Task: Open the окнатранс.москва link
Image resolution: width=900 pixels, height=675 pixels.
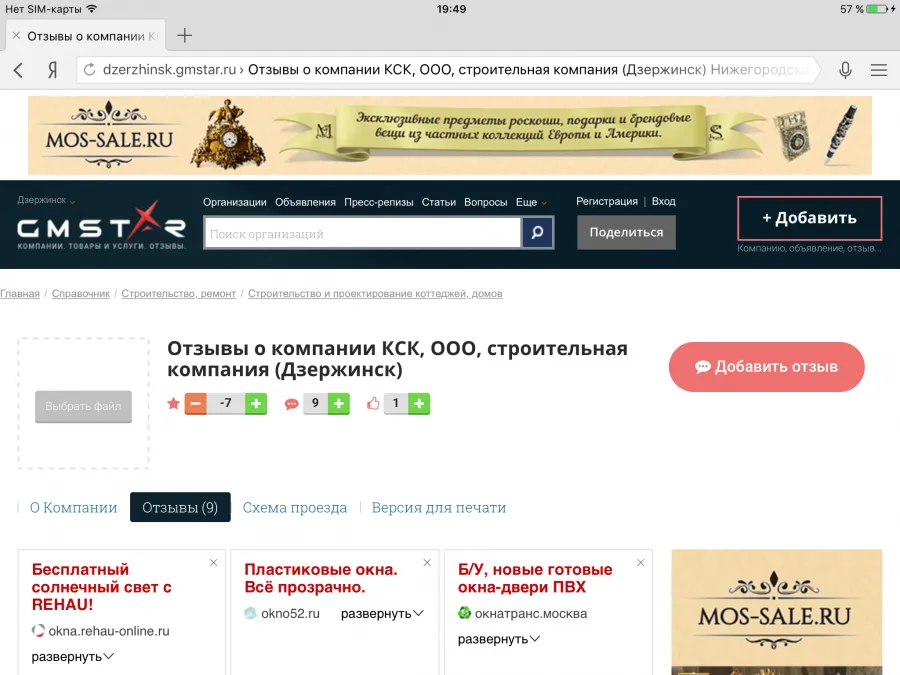Action: 531,614
